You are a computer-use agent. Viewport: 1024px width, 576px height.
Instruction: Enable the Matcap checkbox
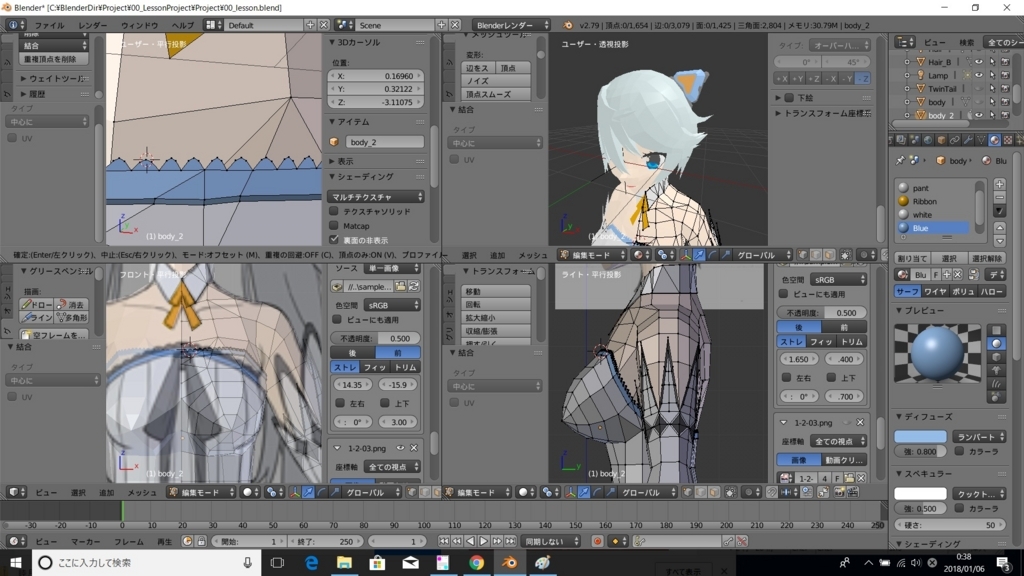pos(334,225)
